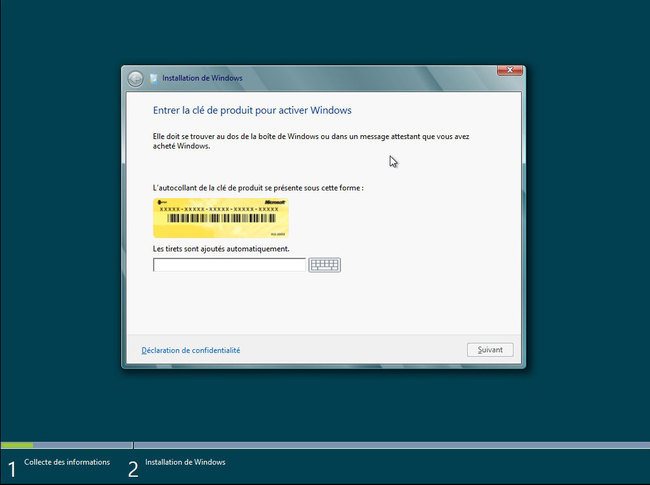Click the heading 'Entrer la clé de produit pour activer Windows'
The width and height of the screenshot is (650, 485).
(x=252, y=110)
